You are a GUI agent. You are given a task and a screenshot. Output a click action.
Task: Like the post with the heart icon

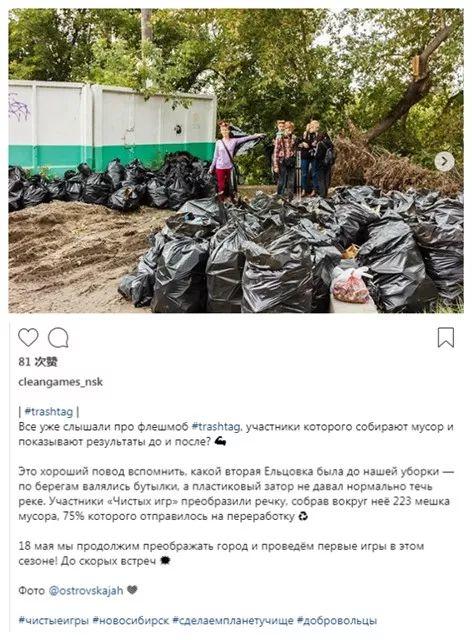coord(28,338)
